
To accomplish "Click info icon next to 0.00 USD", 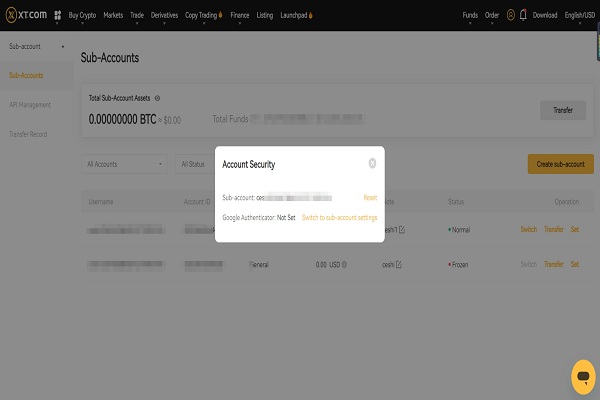I will click(344, 264).
